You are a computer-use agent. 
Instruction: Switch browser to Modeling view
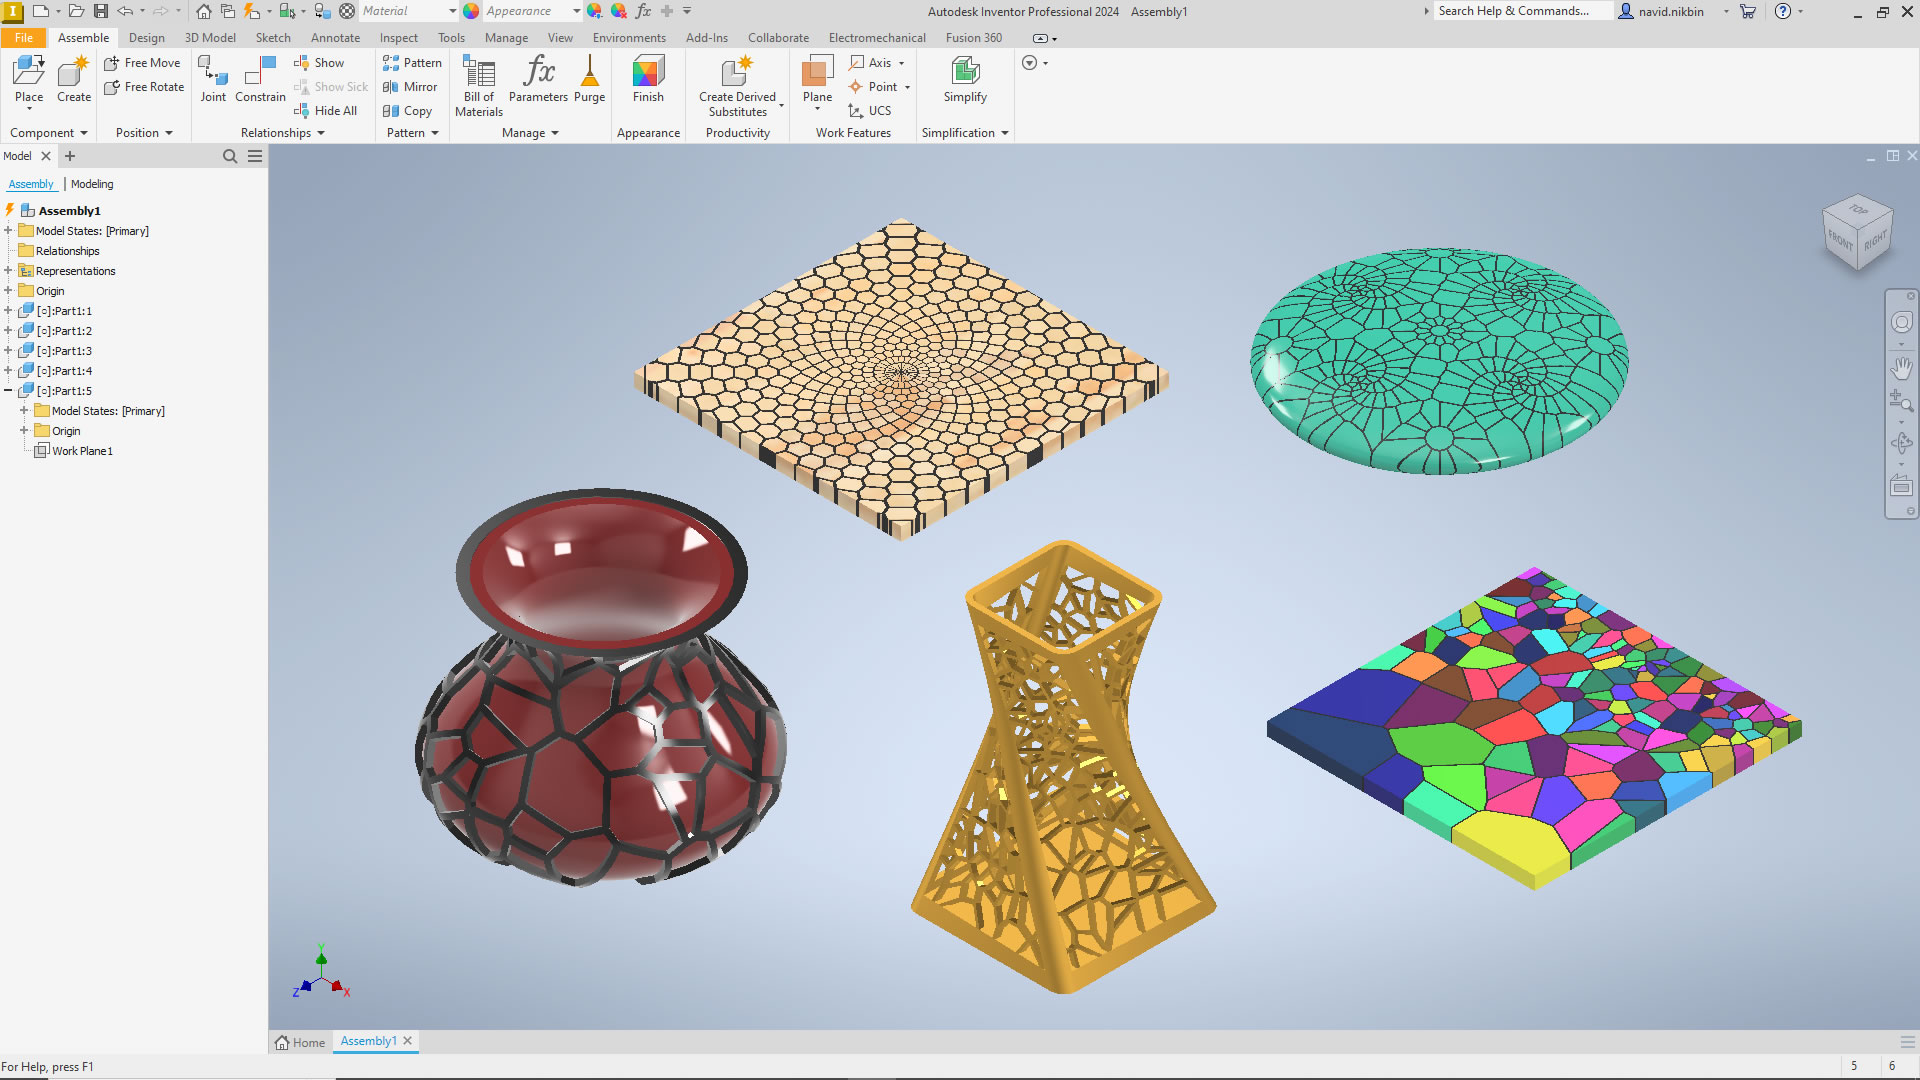[92, 184]
